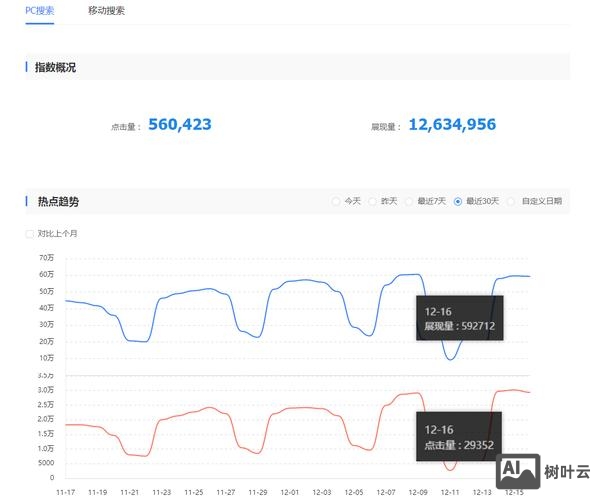Viewport: 598px width, 500px height.
Task: Choose the 最近7天 radio option
Action: point(409,201)
